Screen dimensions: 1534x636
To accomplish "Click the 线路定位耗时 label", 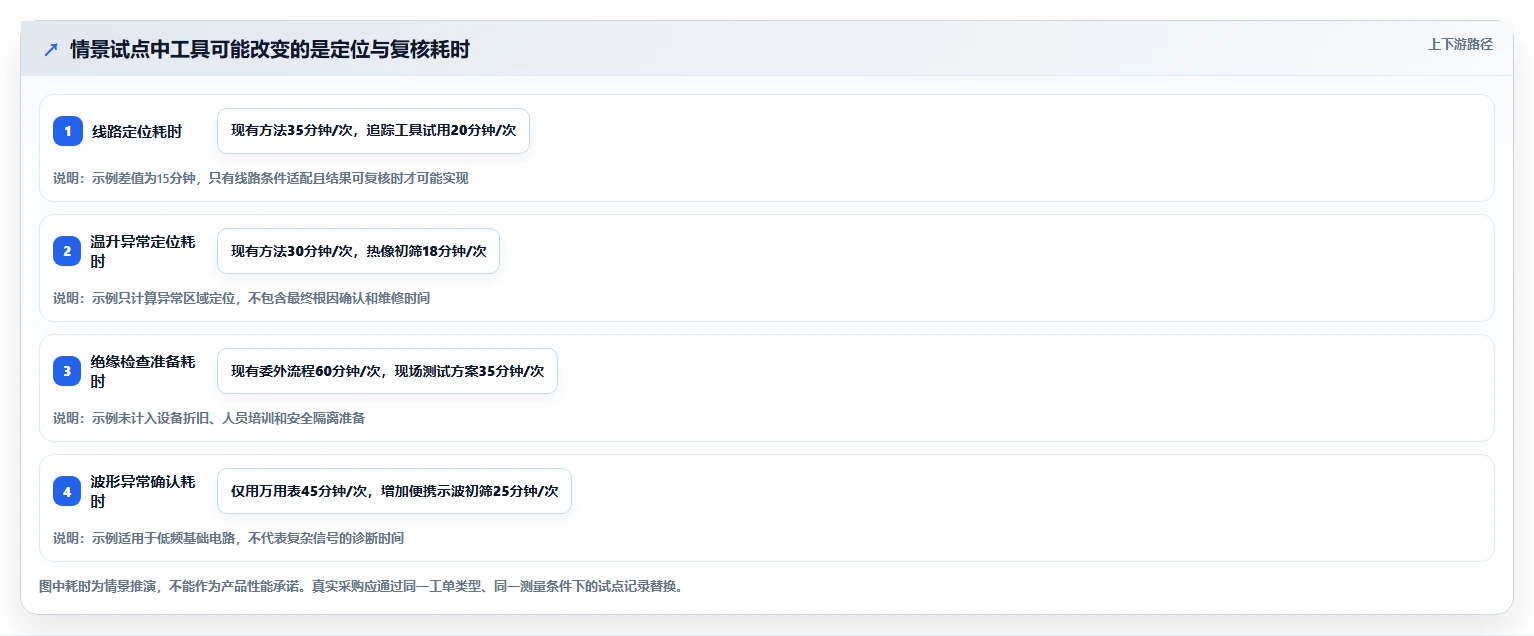I will [137, 131].
